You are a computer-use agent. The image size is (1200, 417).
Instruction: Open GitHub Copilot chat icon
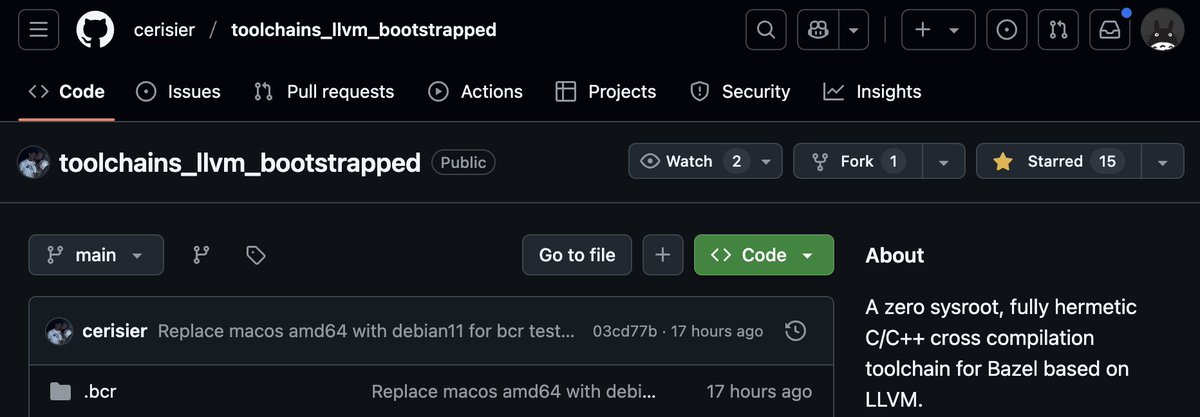click(818, 30)
